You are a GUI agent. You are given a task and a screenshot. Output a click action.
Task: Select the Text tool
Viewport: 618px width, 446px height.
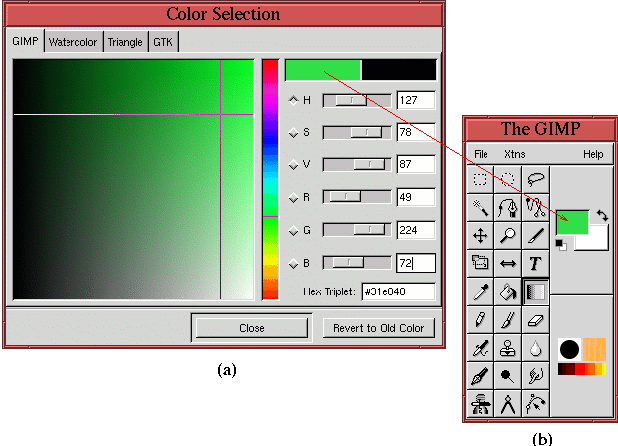click(x=536, y=264)
